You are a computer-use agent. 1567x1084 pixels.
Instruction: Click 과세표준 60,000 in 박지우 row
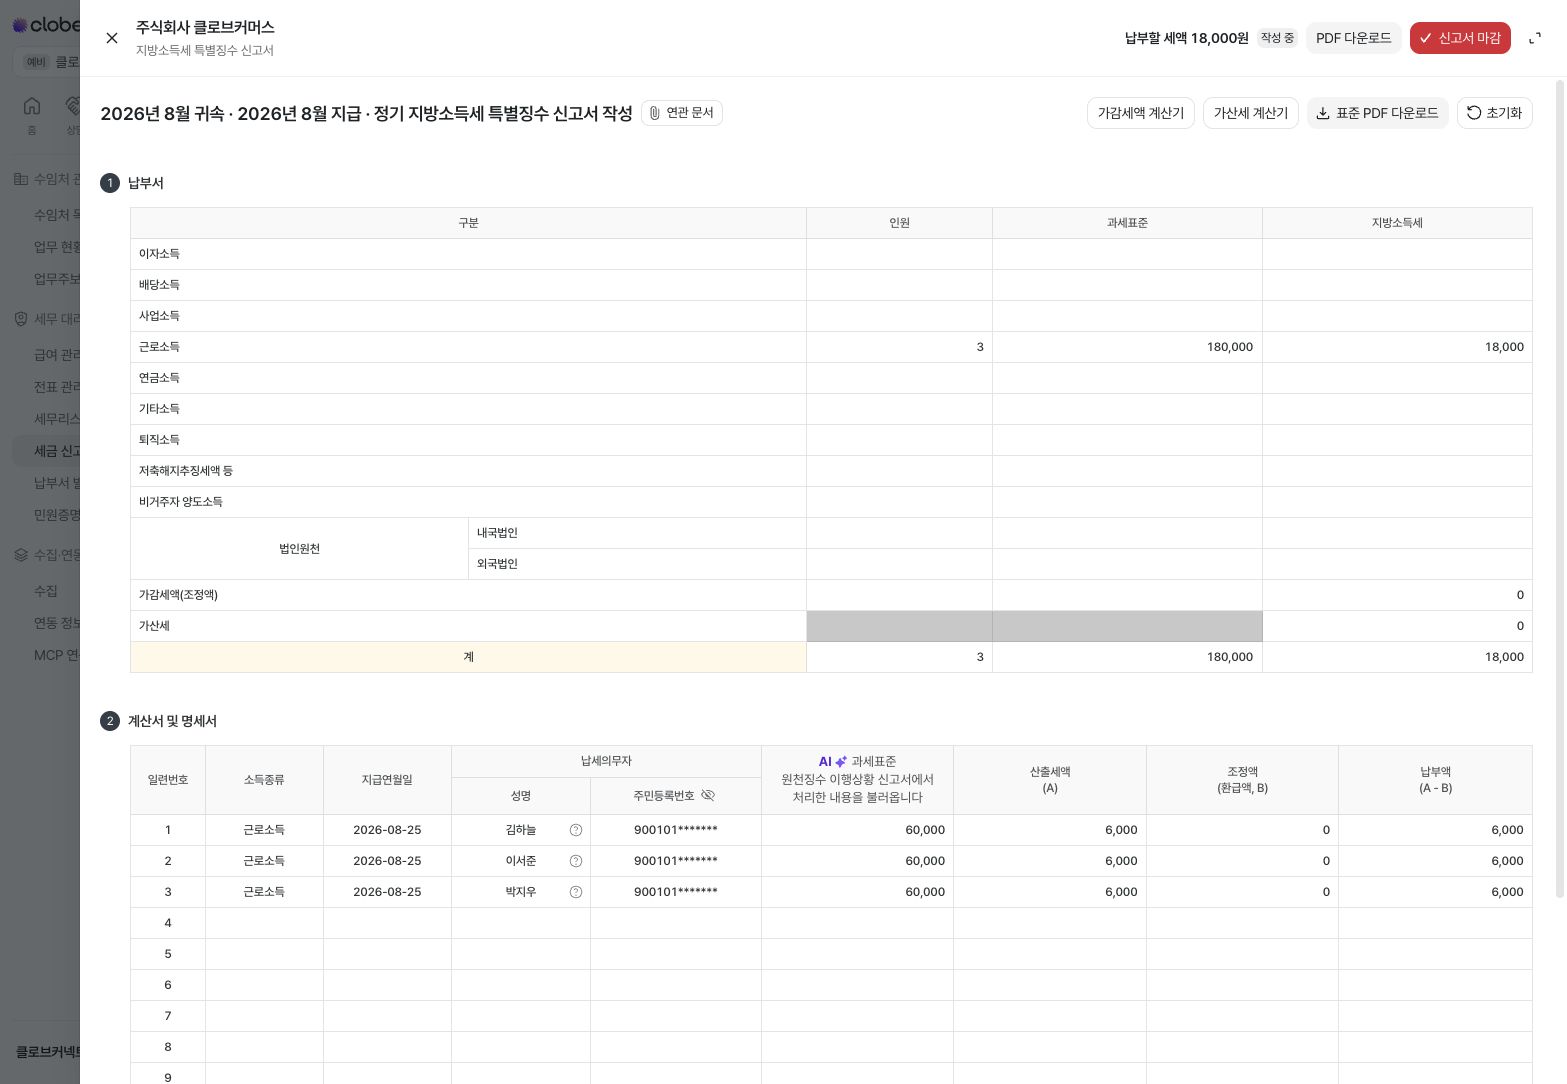click(857, 892)
